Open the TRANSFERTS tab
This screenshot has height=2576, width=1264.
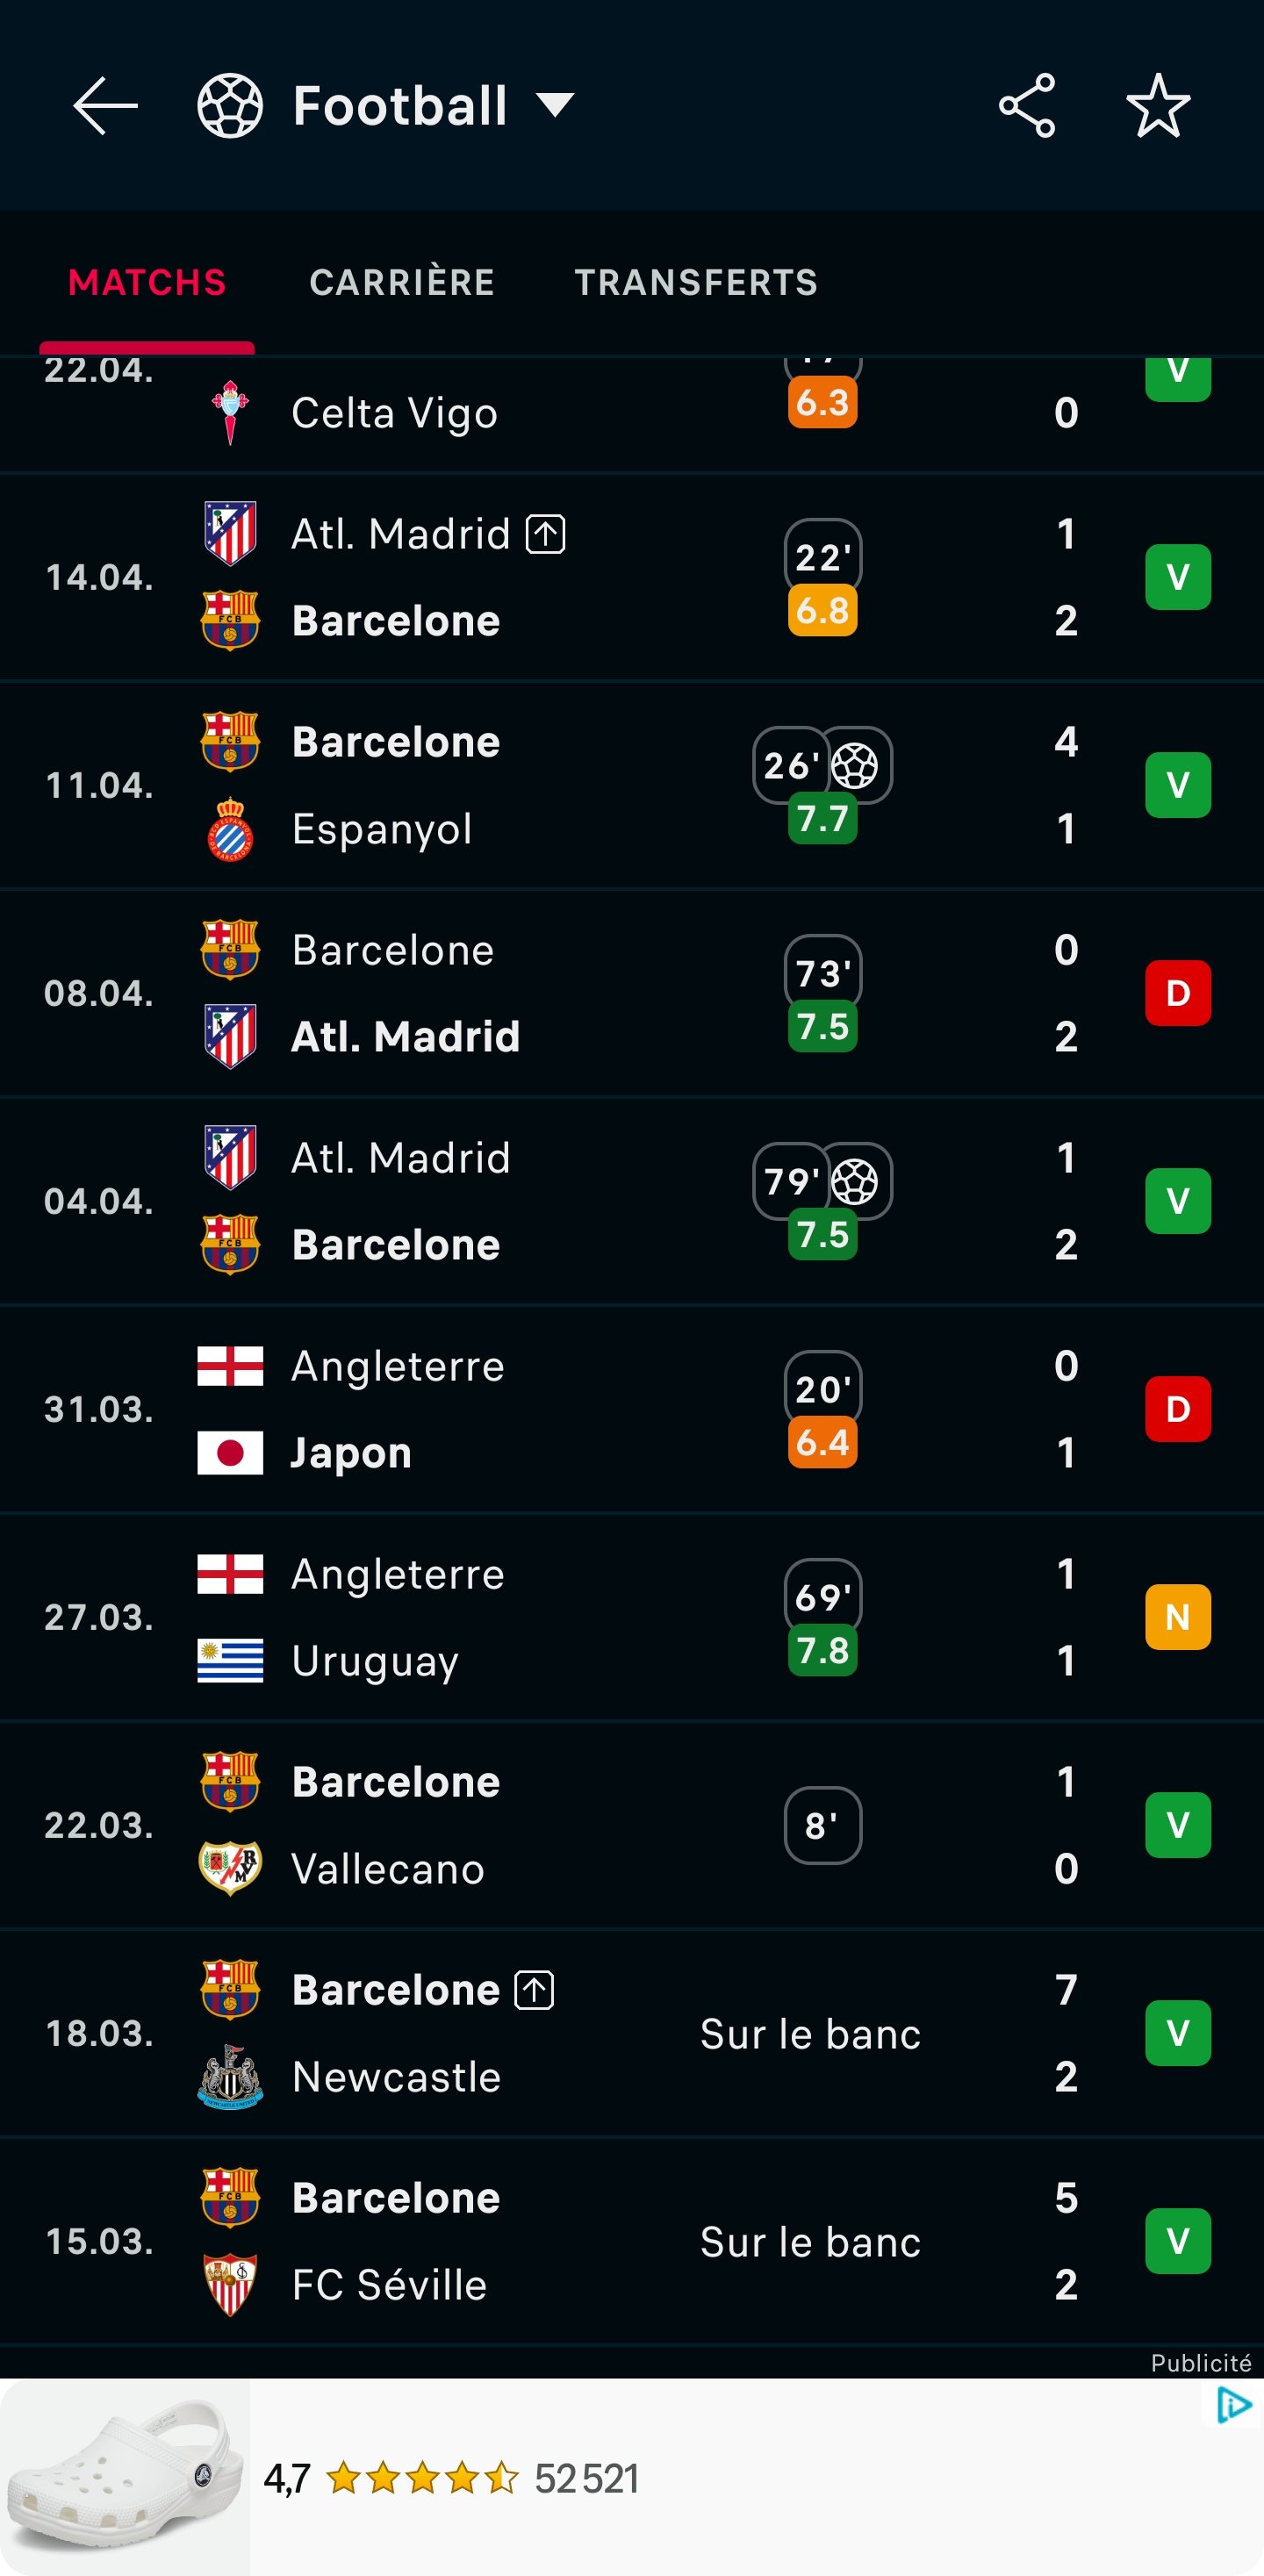coord(696,282)
